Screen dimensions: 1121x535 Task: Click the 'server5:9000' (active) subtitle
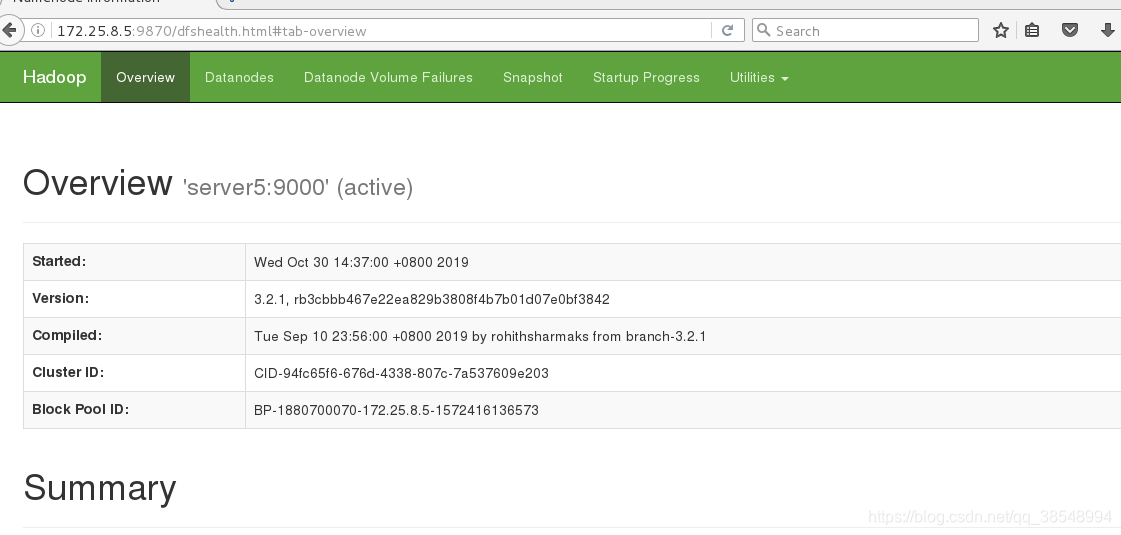coord(298,187)
